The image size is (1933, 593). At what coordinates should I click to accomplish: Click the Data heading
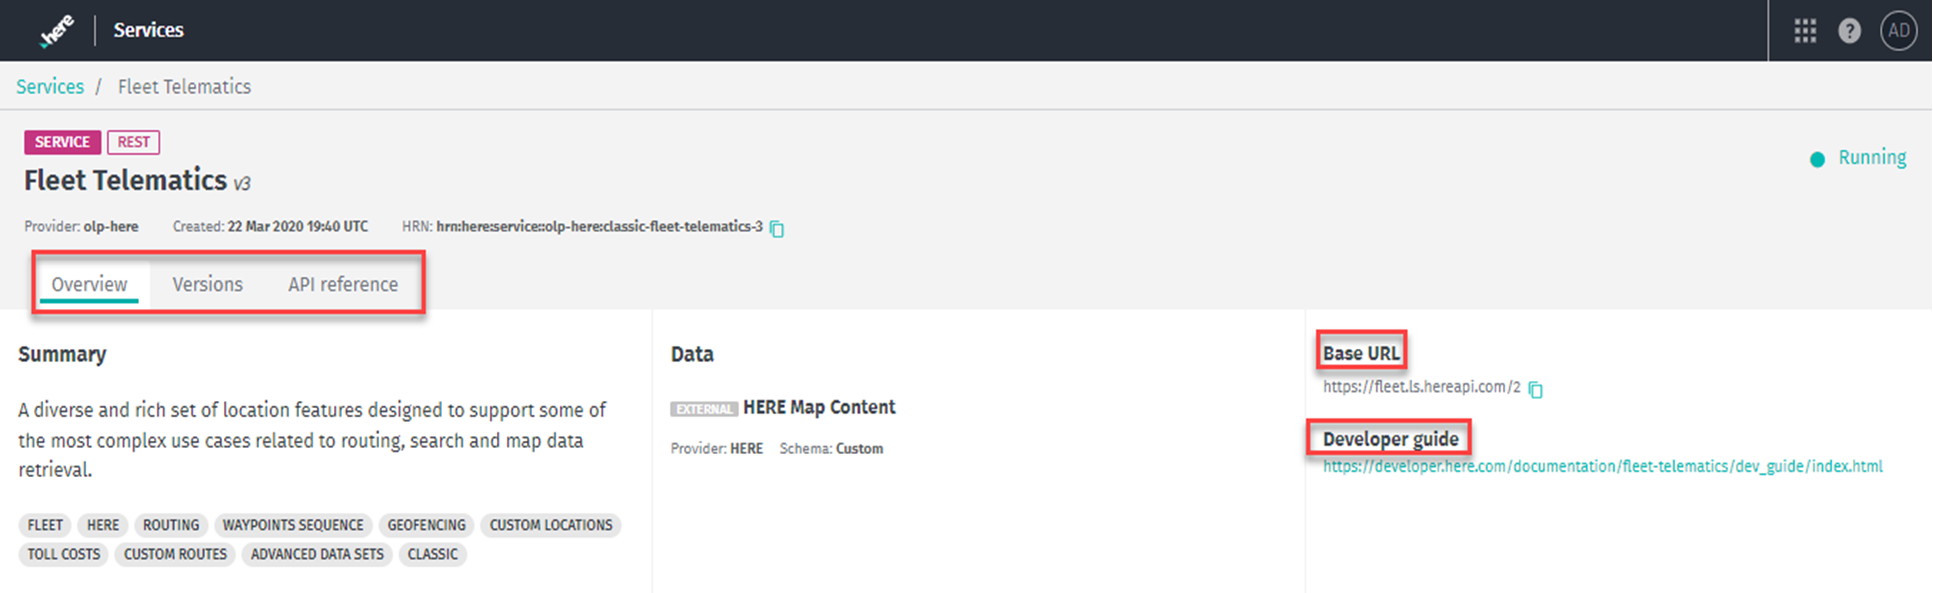[692, 354]
